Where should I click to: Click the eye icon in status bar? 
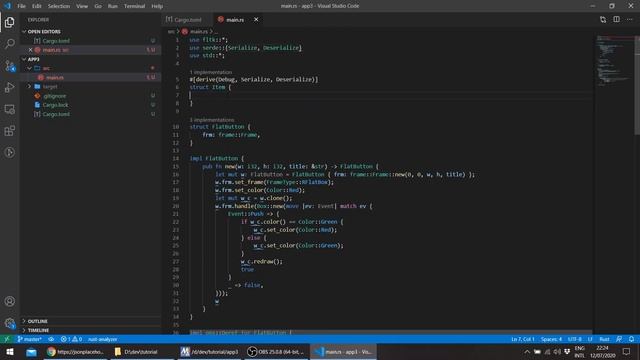[x=51, y=339]
